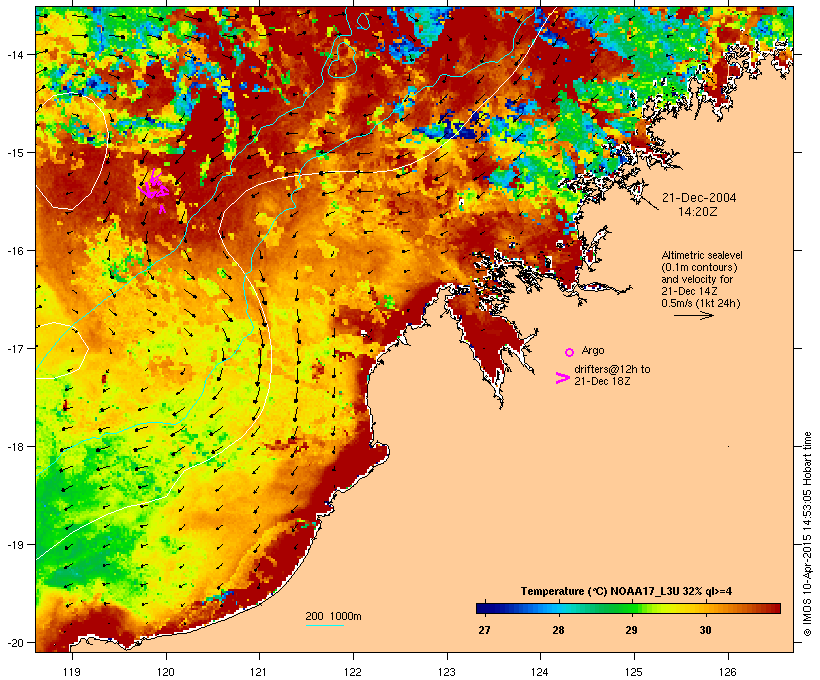Click the 'Argo' legend label
The height and width of the screenshot is (680, 820).
coord(593,350)
